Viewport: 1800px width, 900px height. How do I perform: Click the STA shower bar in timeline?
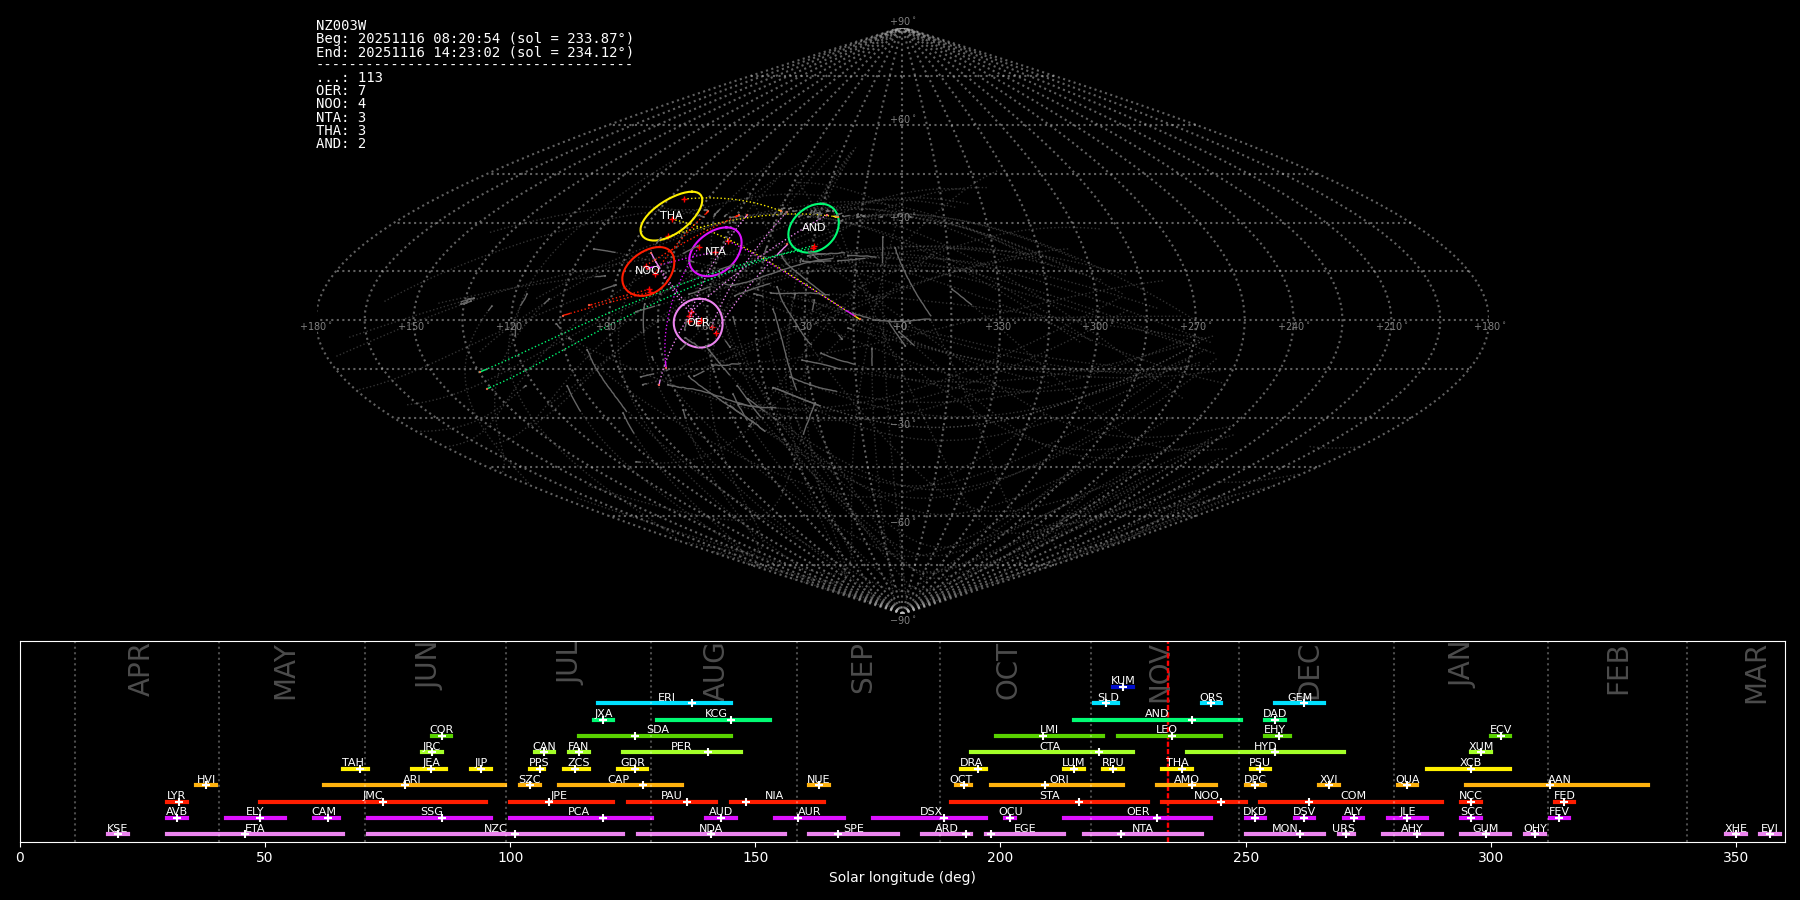(x=1049, y=802)
